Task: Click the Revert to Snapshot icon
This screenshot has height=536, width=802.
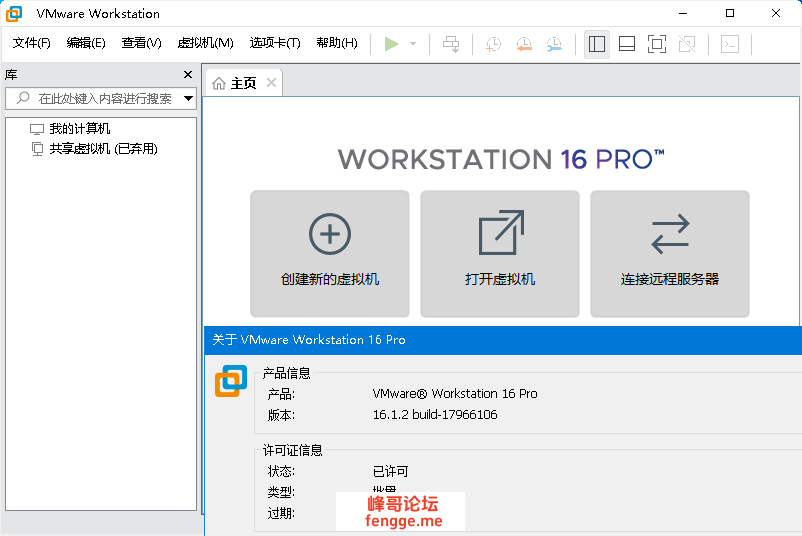Action: pyautogui.click(x=524, y=44)
